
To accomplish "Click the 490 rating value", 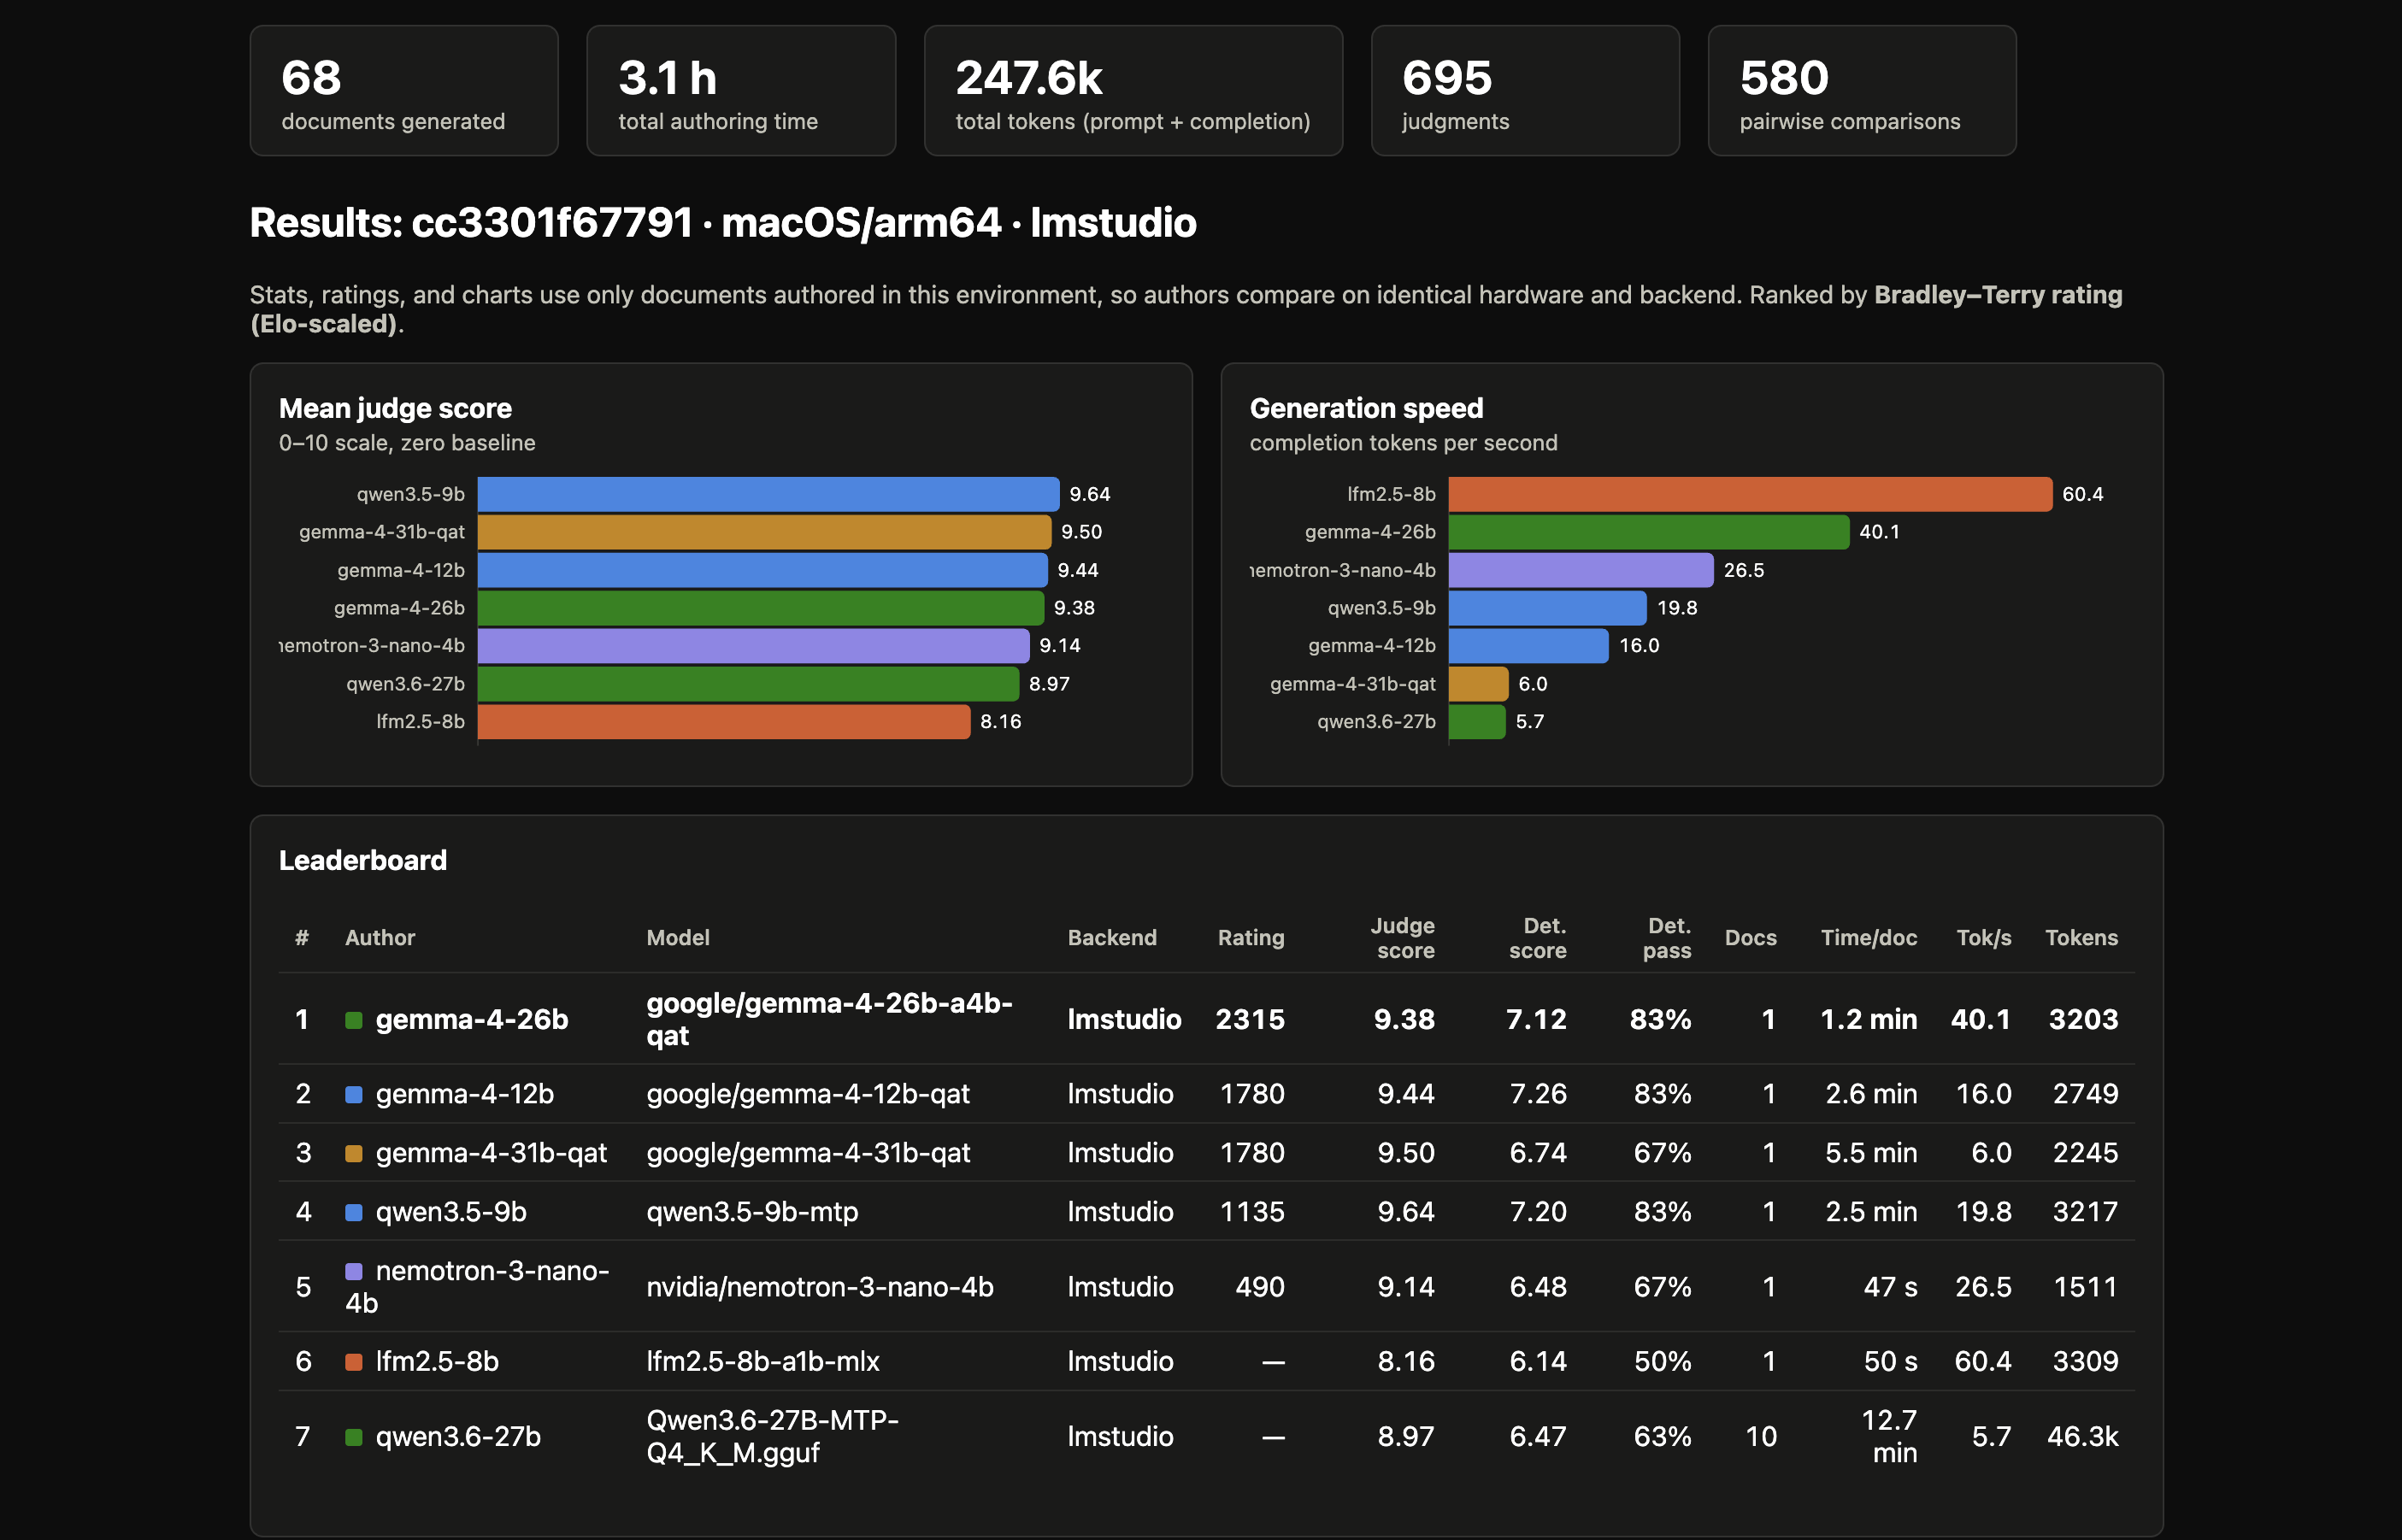I will (1260, 1287).
